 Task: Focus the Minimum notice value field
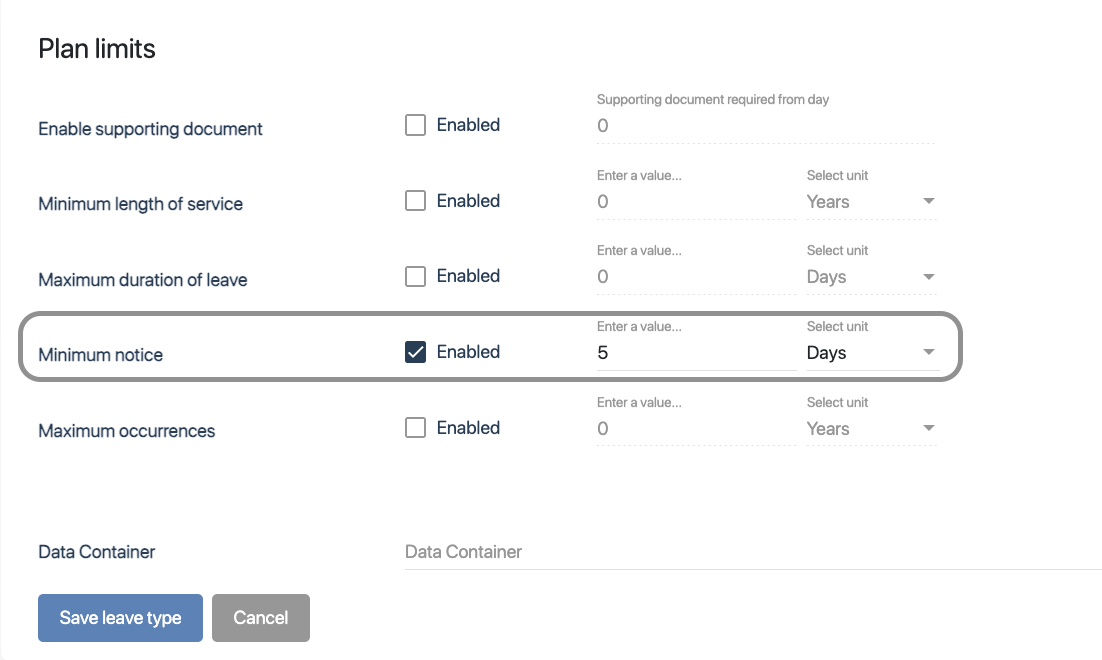pyautogui.click(x=696, y=353)
